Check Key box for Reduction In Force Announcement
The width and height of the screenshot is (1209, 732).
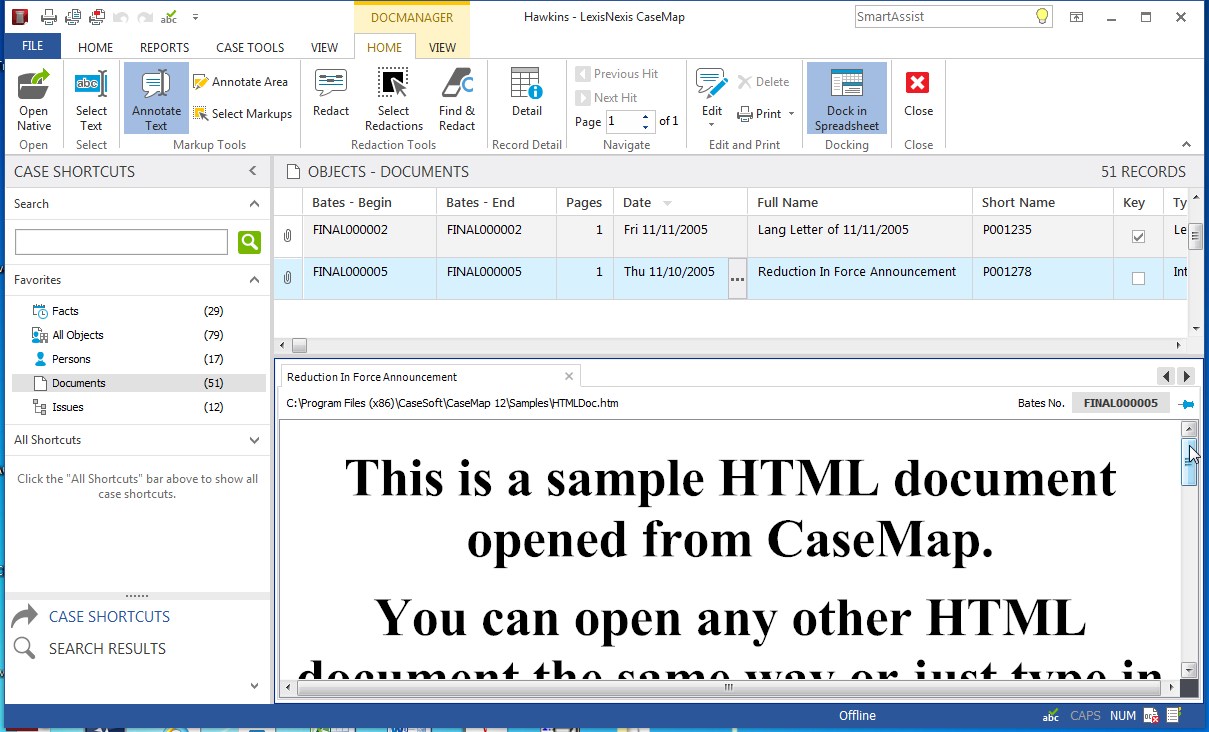(1138, 279)
